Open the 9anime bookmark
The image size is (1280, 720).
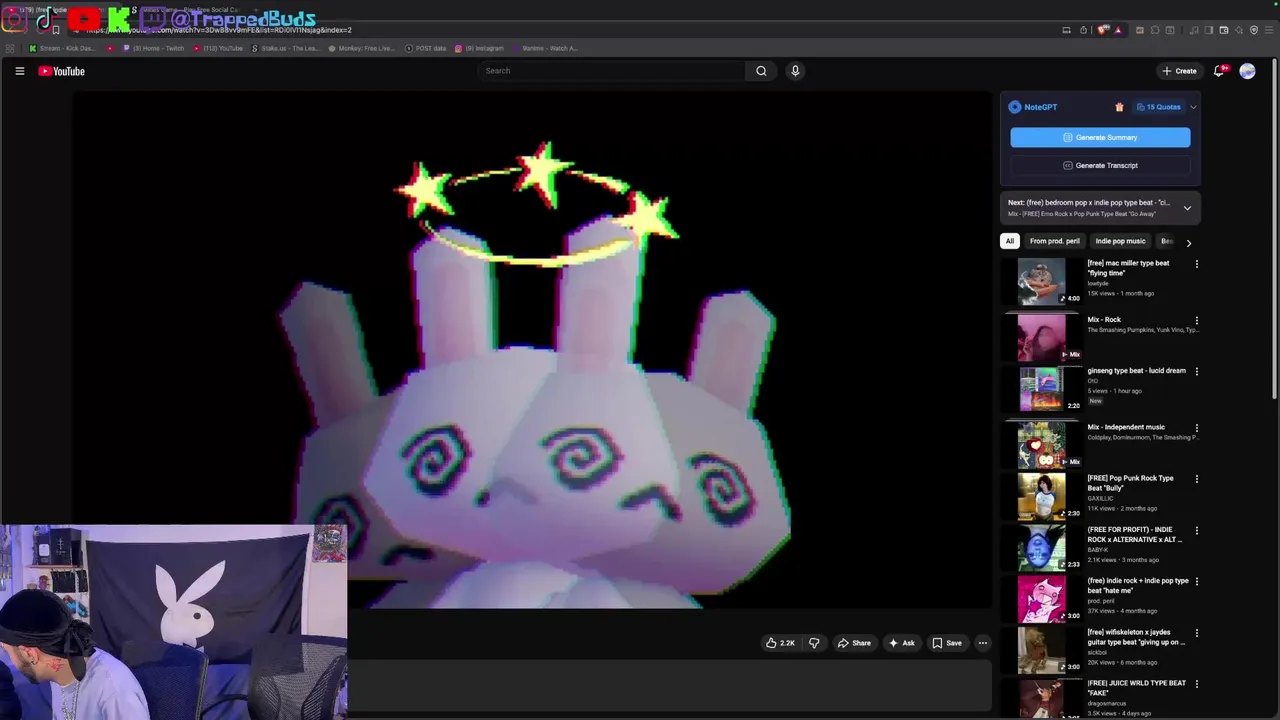tap(545, 48)
